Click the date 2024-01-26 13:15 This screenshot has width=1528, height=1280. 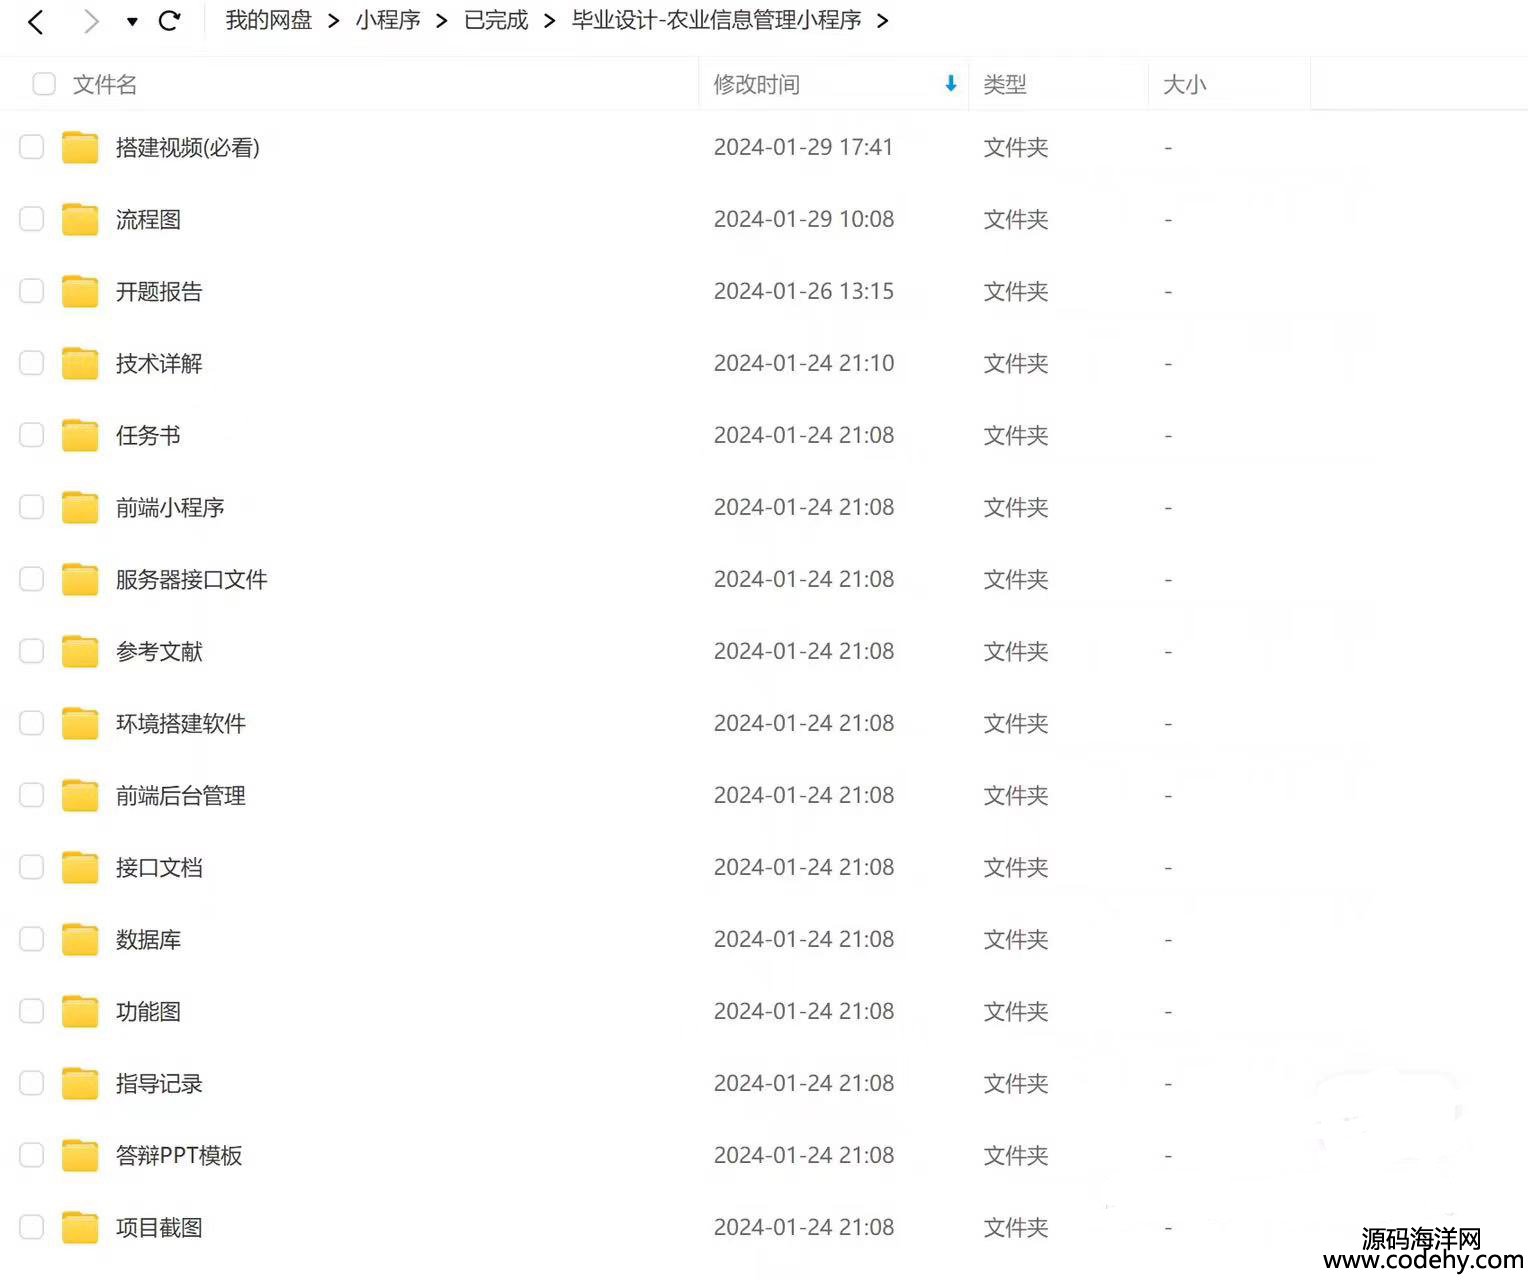point(804,291)
